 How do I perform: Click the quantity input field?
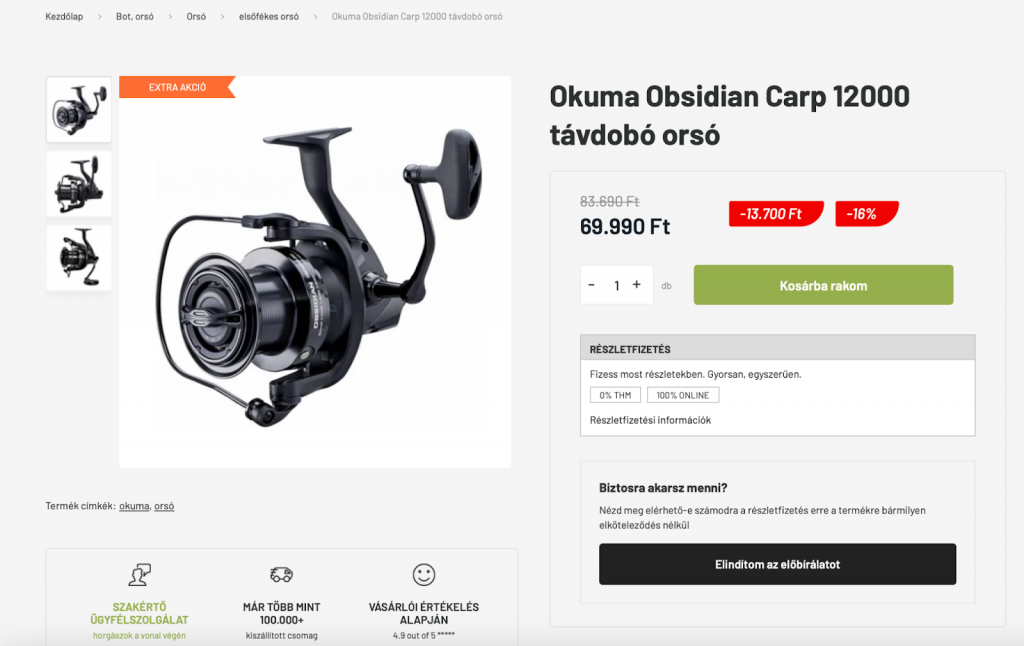tap(616, 285)
